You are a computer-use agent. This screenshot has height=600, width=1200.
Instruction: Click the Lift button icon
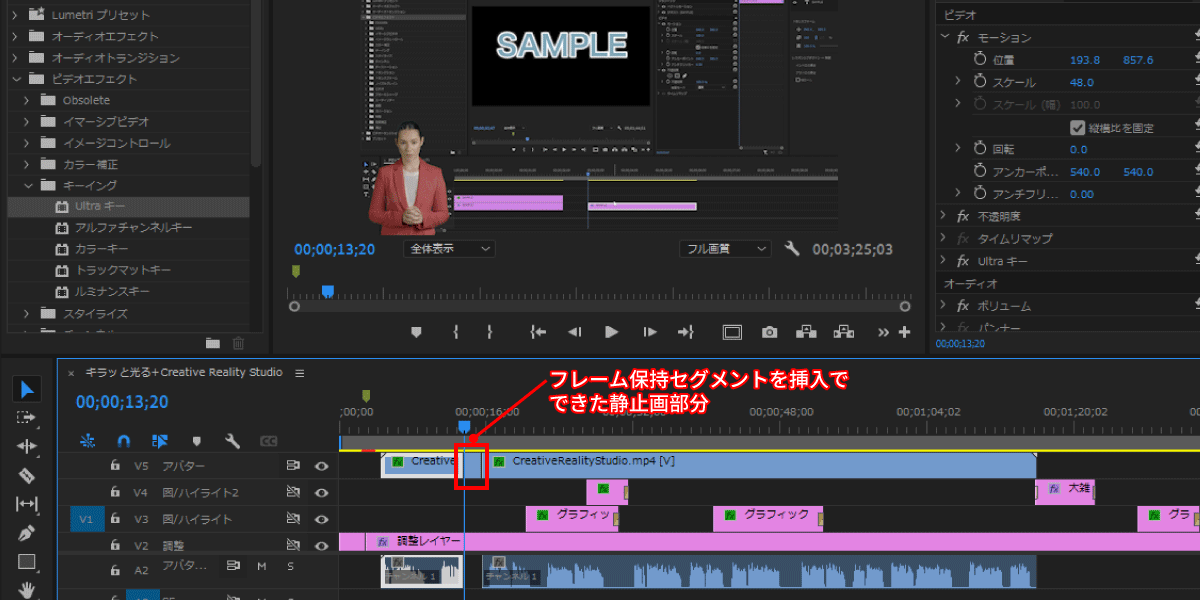806,332
